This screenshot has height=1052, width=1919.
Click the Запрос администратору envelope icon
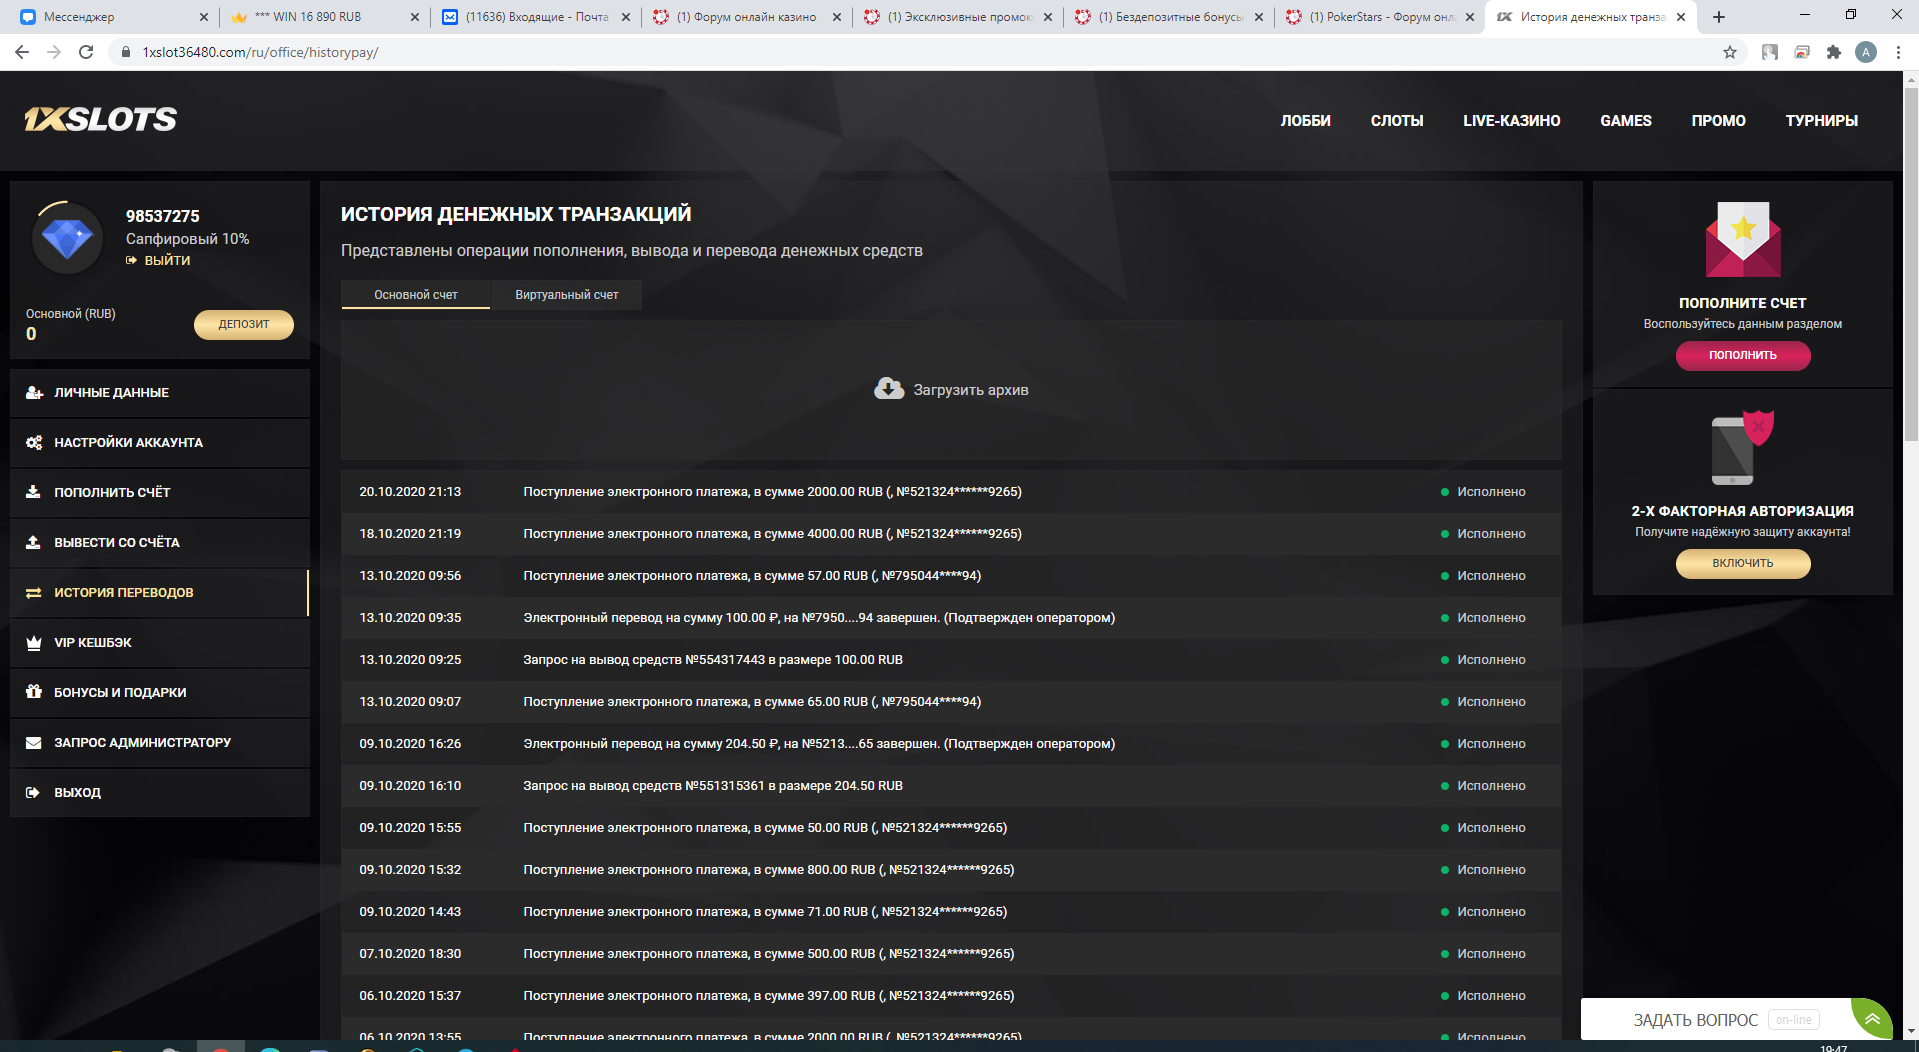(x=33, y=743)
